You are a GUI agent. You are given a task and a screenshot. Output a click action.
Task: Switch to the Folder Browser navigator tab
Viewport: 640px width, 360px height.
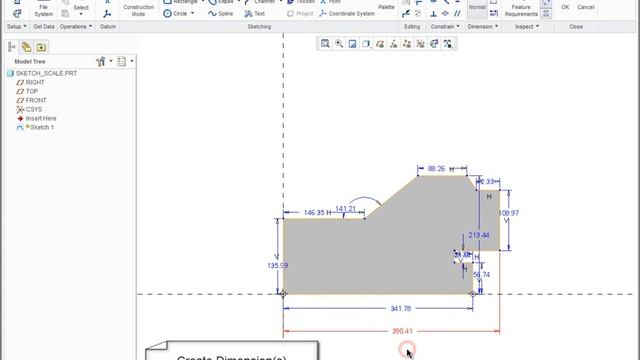(27, 47)
